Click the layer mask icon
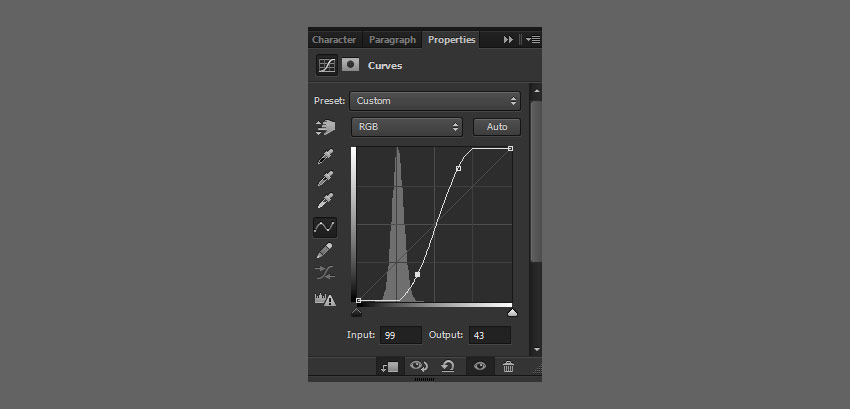Viewport: 850px width, 409px height. point(351,65)
